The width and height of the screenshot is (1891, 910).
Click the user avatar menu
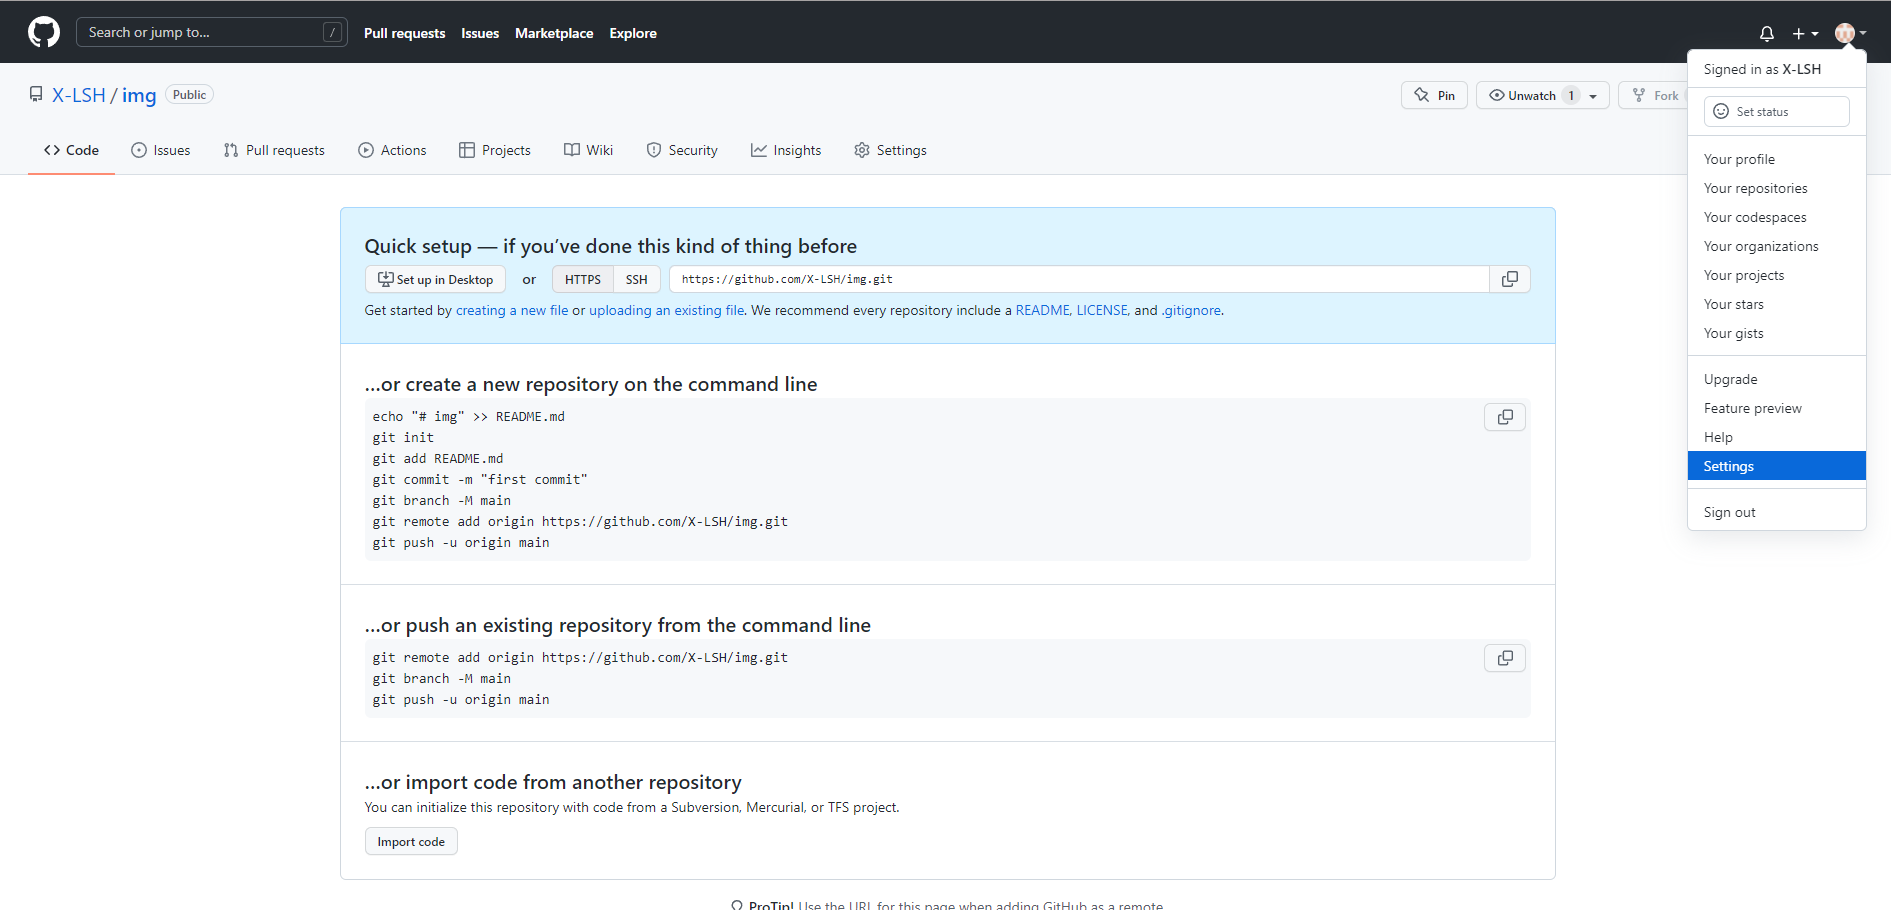(1850, 33)
